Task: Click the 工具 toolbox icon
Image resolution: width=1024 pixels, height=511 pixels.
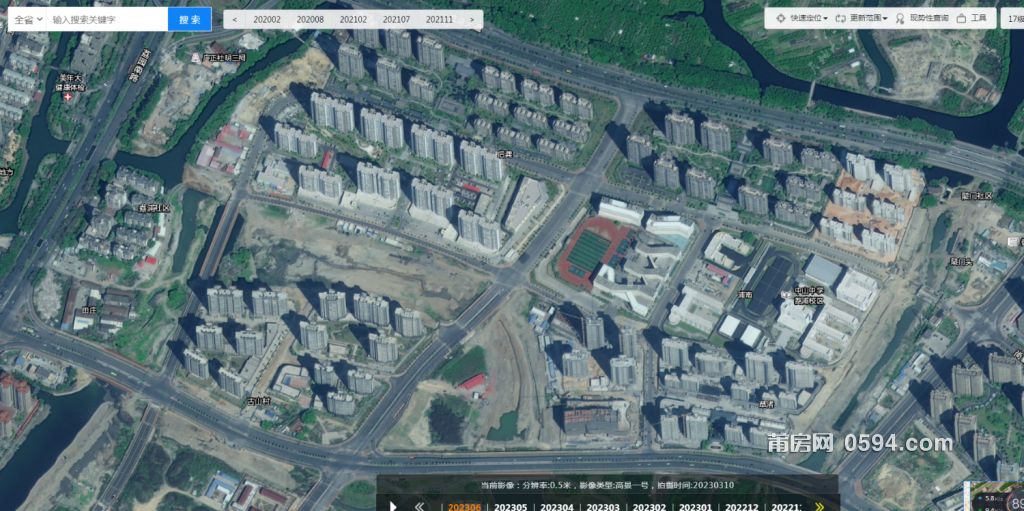Action: [x=961, y=18]
